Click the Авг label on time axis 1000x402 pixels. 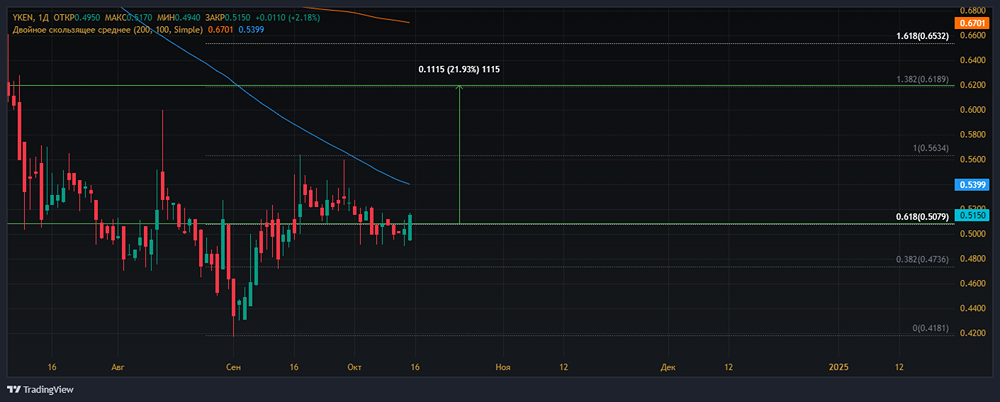coord(117,367)
